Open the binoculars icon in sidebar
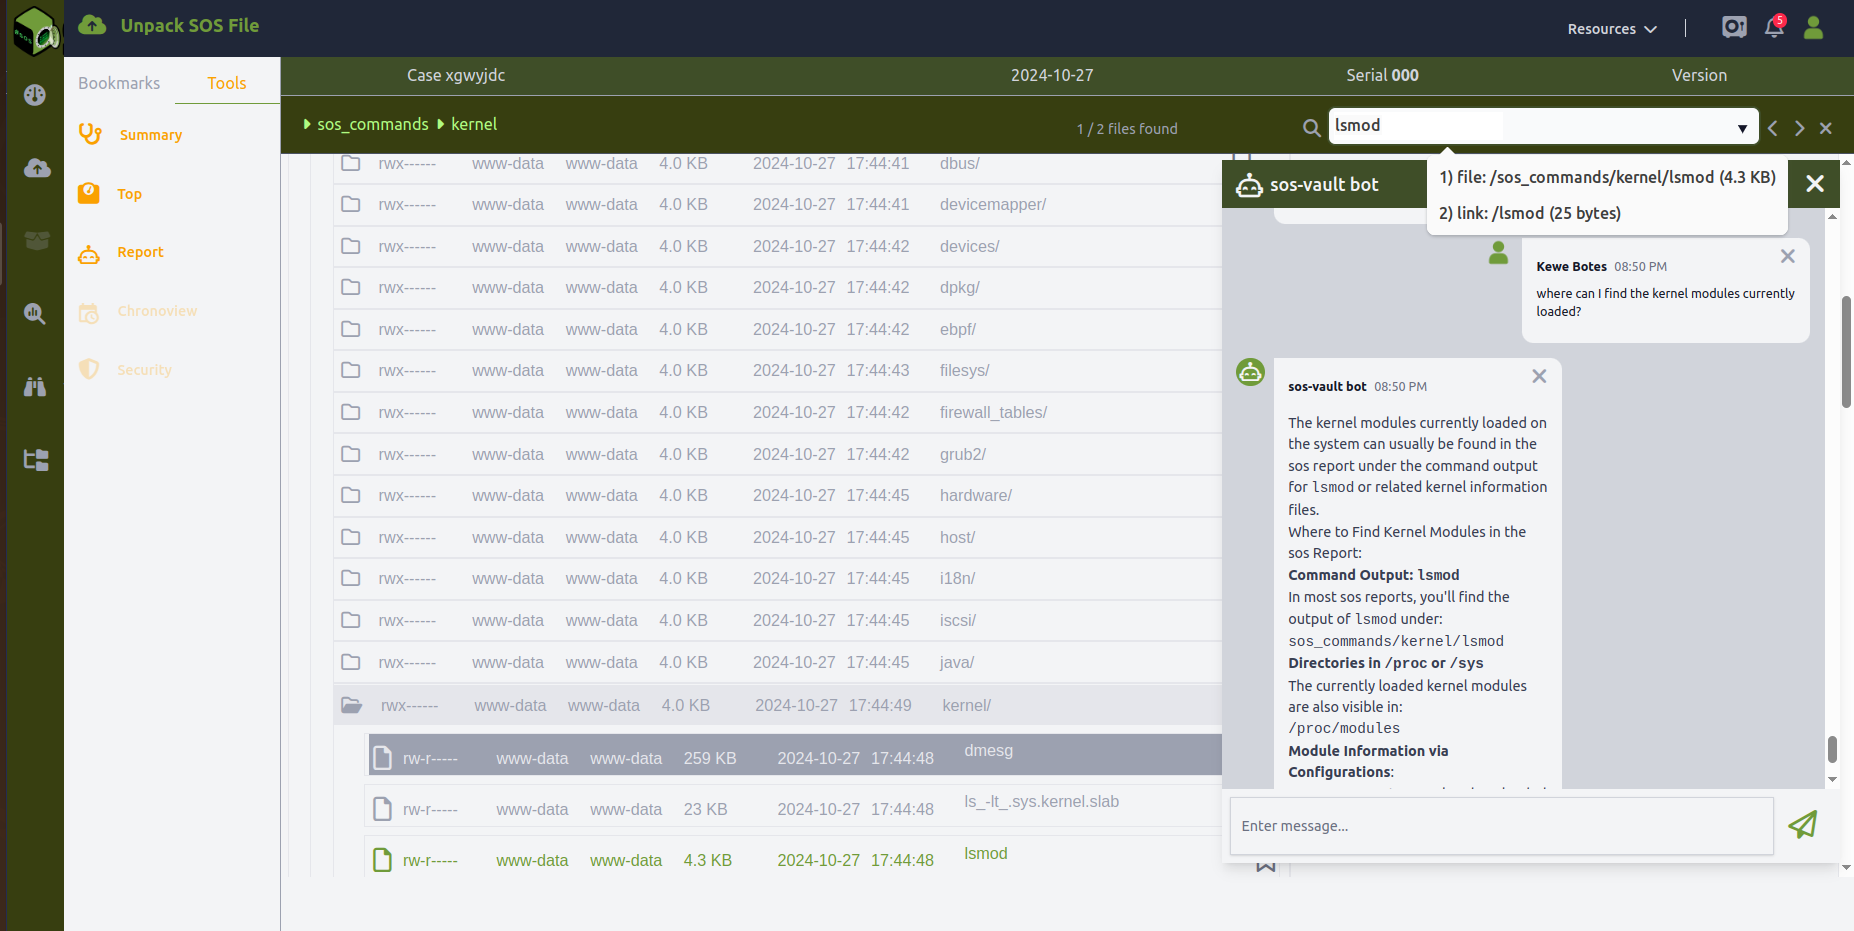The width and height of the screenshot is (1854, 931). point(35,387)
